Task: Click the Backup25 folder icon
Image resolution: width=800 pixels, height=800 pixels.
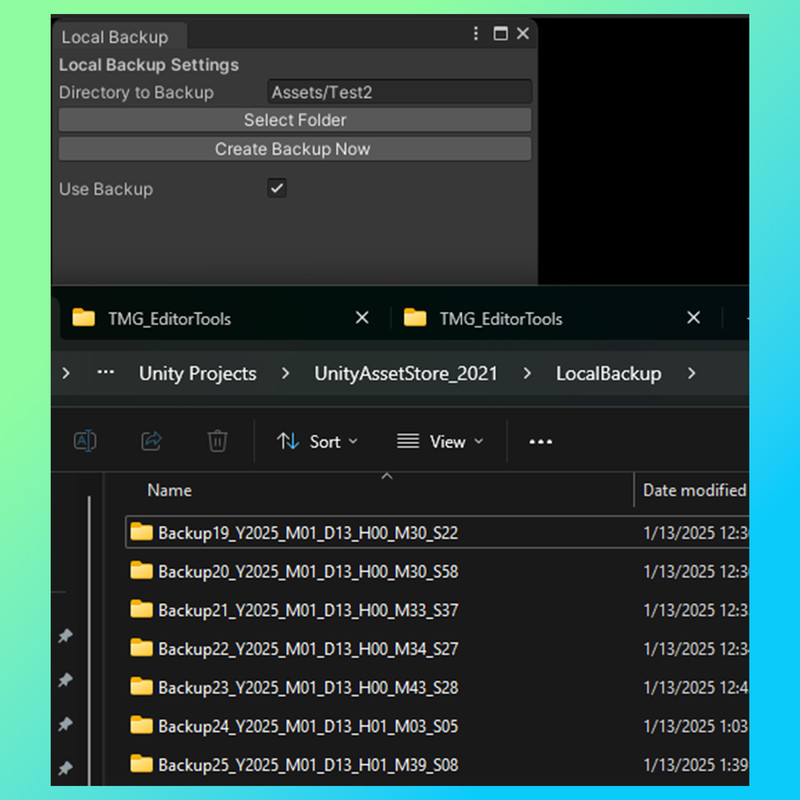Action: tap(140, 764)
